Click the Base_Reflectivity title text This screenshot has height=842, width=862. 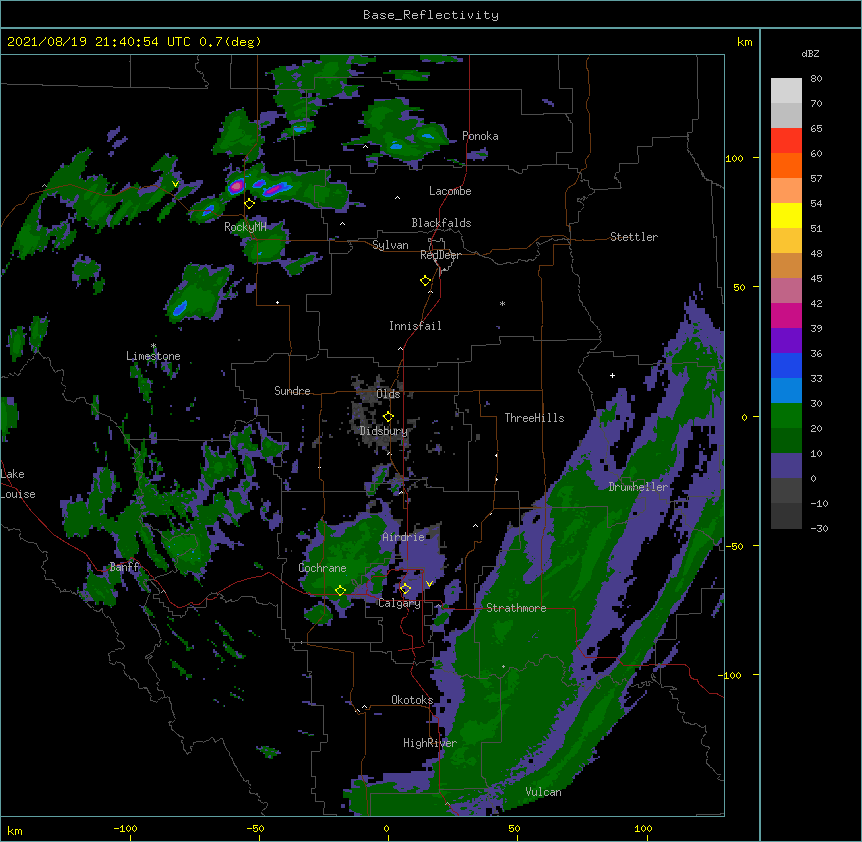point(431,15)
